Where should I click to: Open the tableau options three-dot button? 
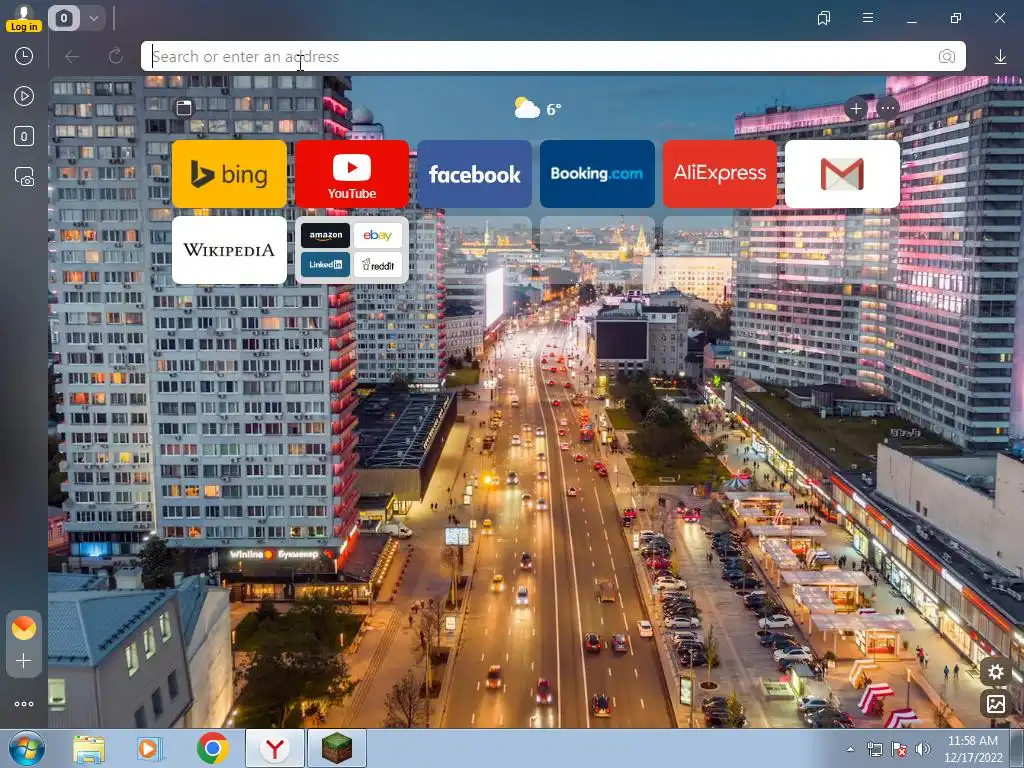tap(887, 108)
